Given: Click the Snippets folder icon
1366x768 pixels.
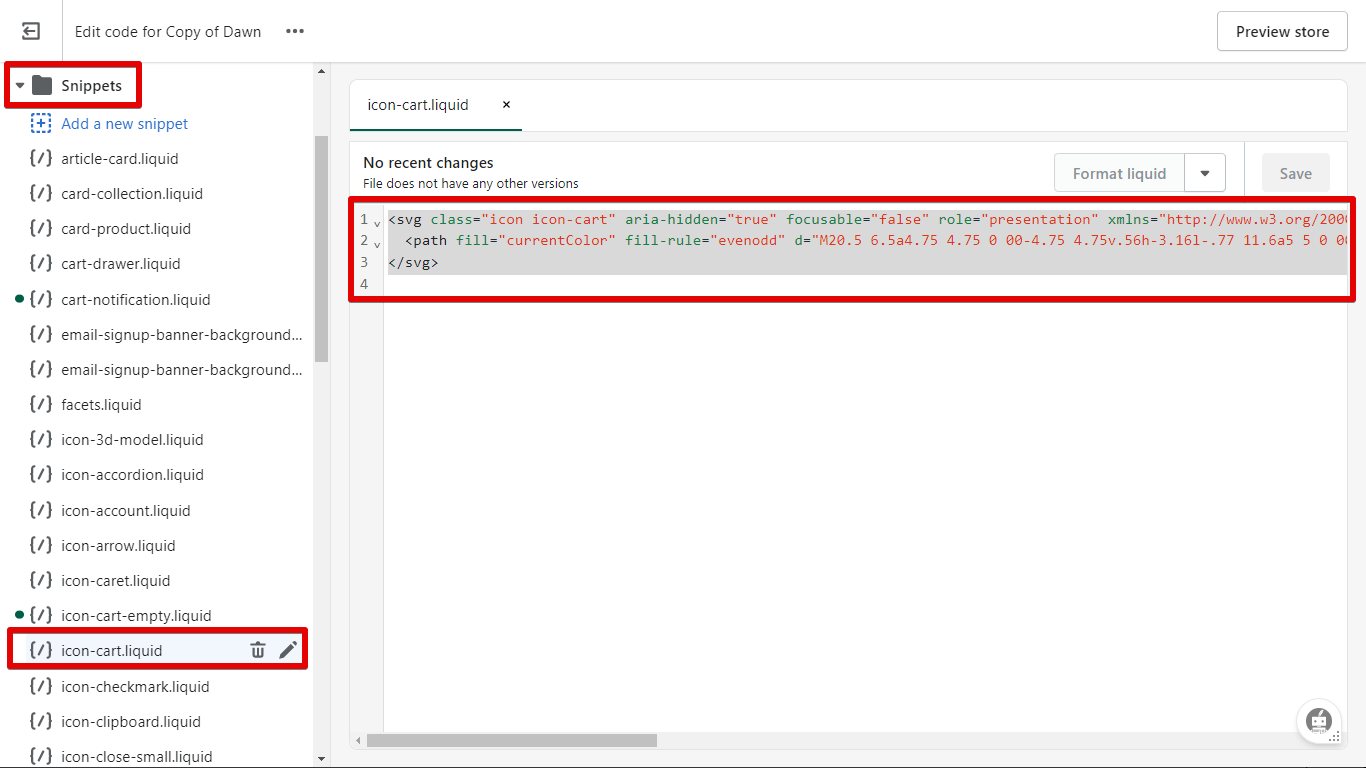Looking at the screenshot, I should 42,86.
